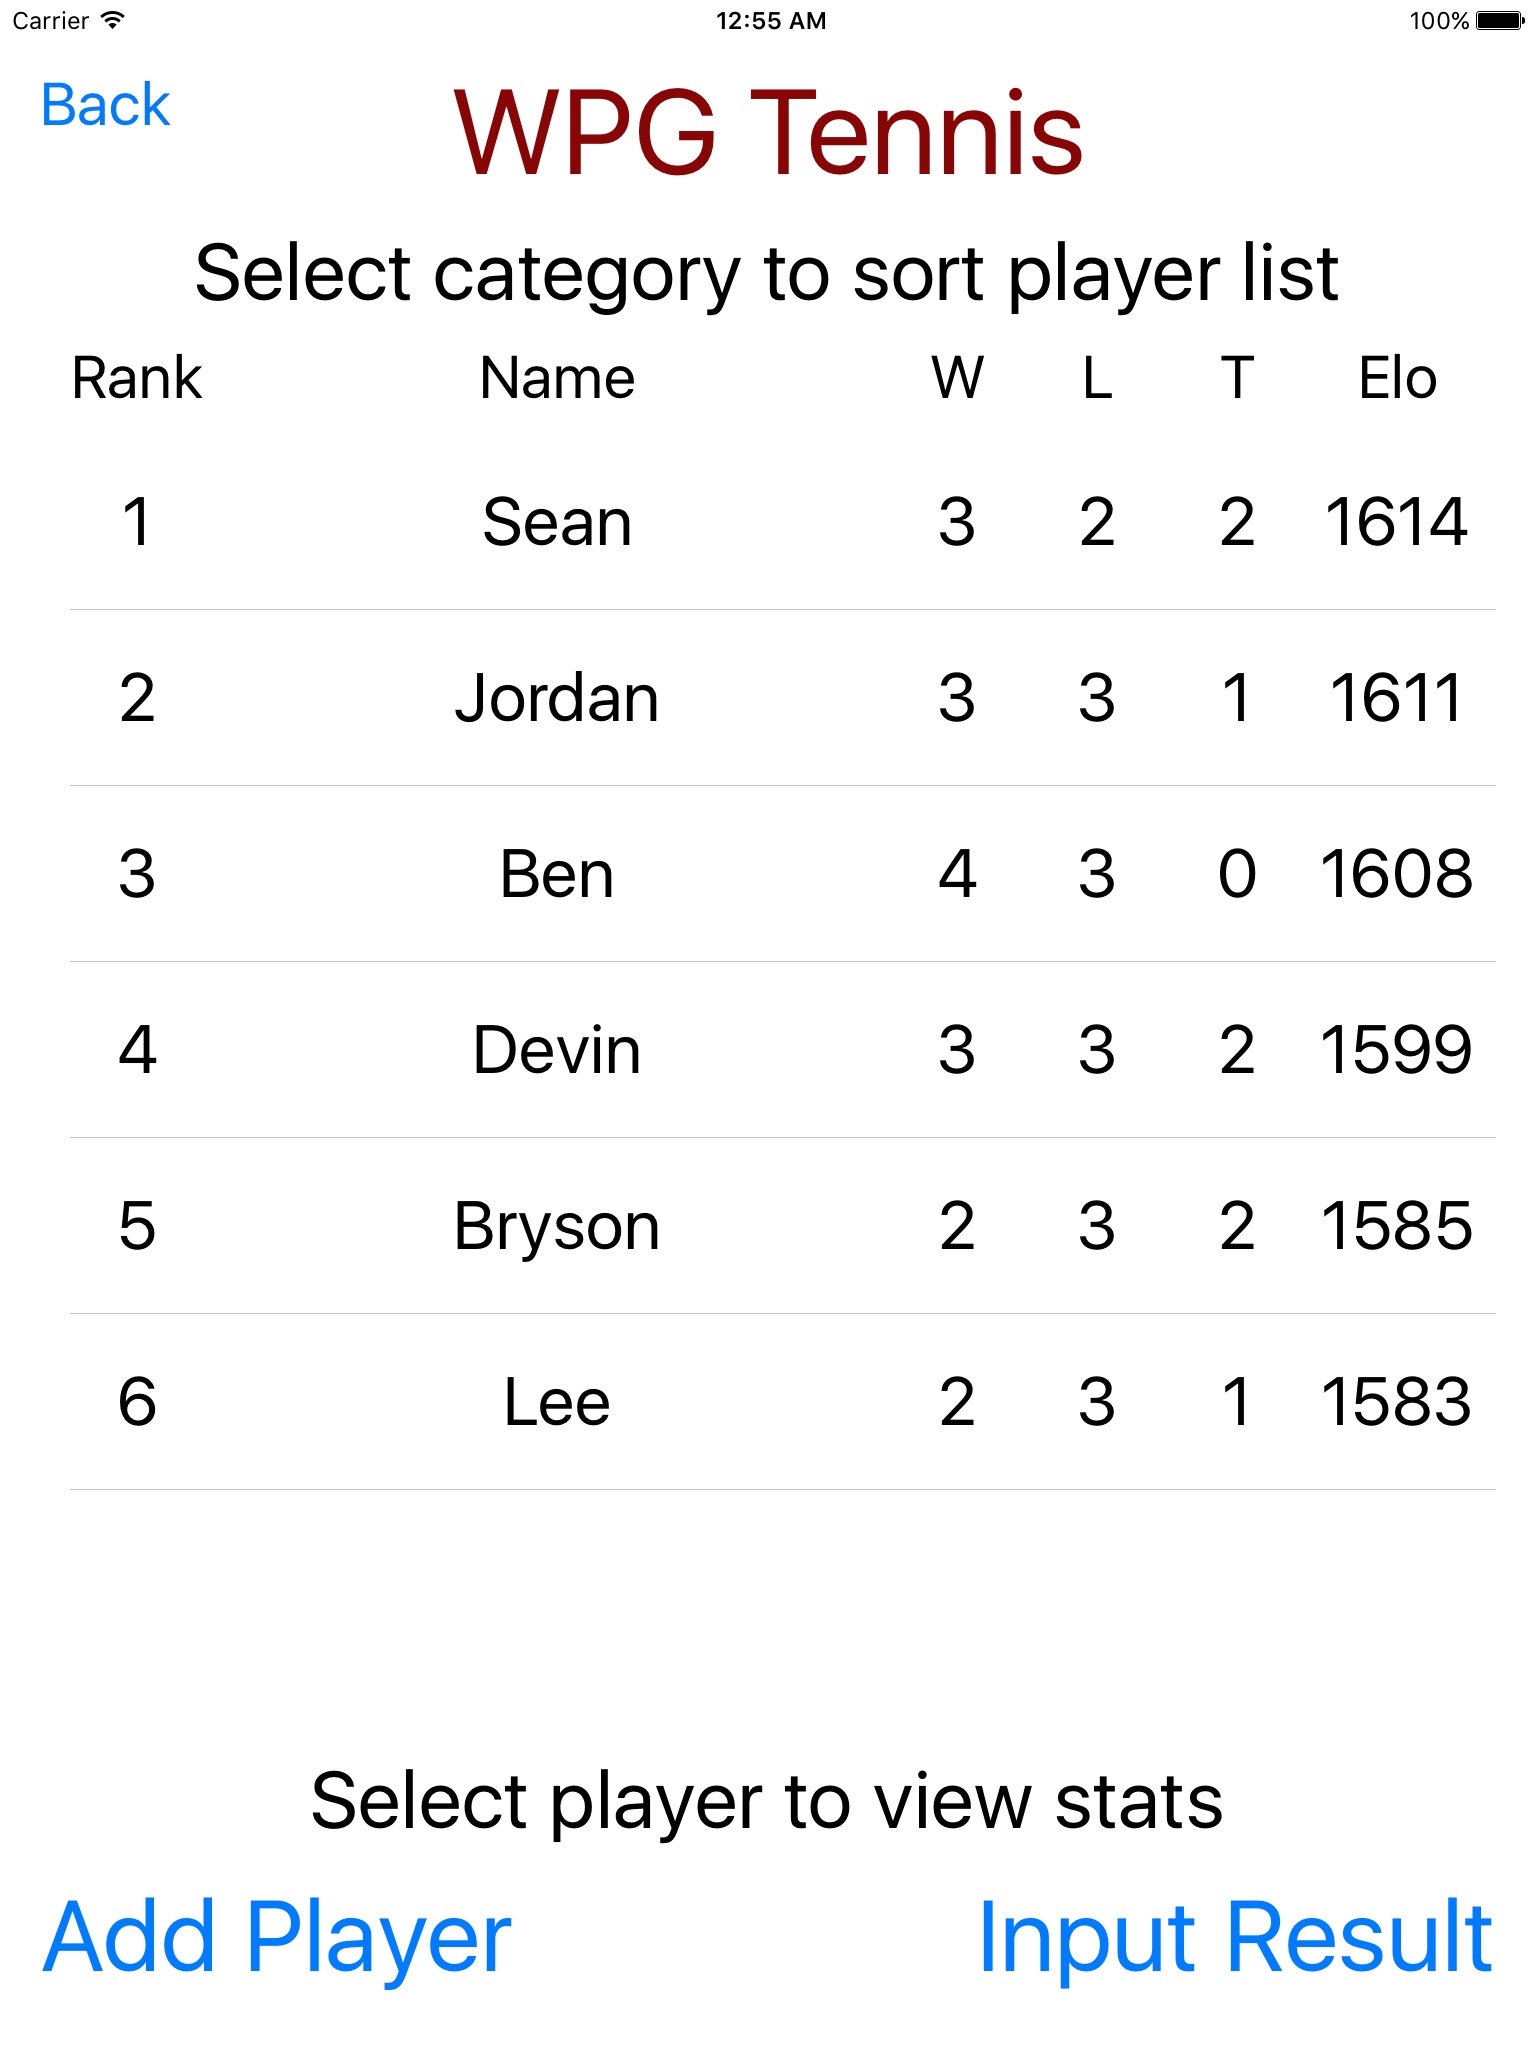This screenshot has height=2048, width=1536.
Task: Sort player list by Rank column
Action: click(x=137, y=378)
